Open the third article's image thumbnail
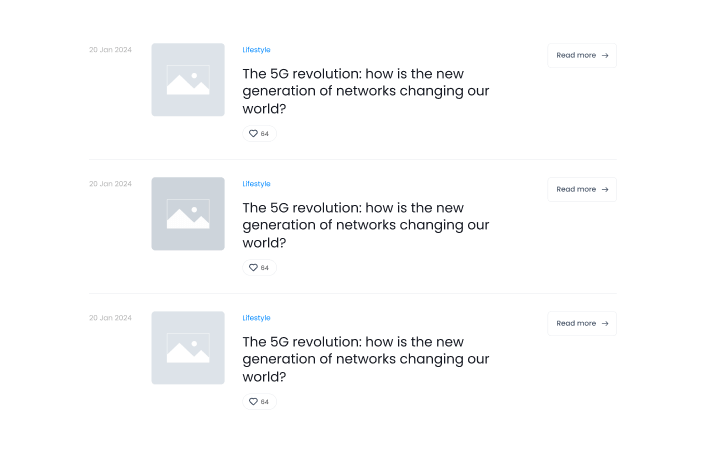 pos(188,348)
